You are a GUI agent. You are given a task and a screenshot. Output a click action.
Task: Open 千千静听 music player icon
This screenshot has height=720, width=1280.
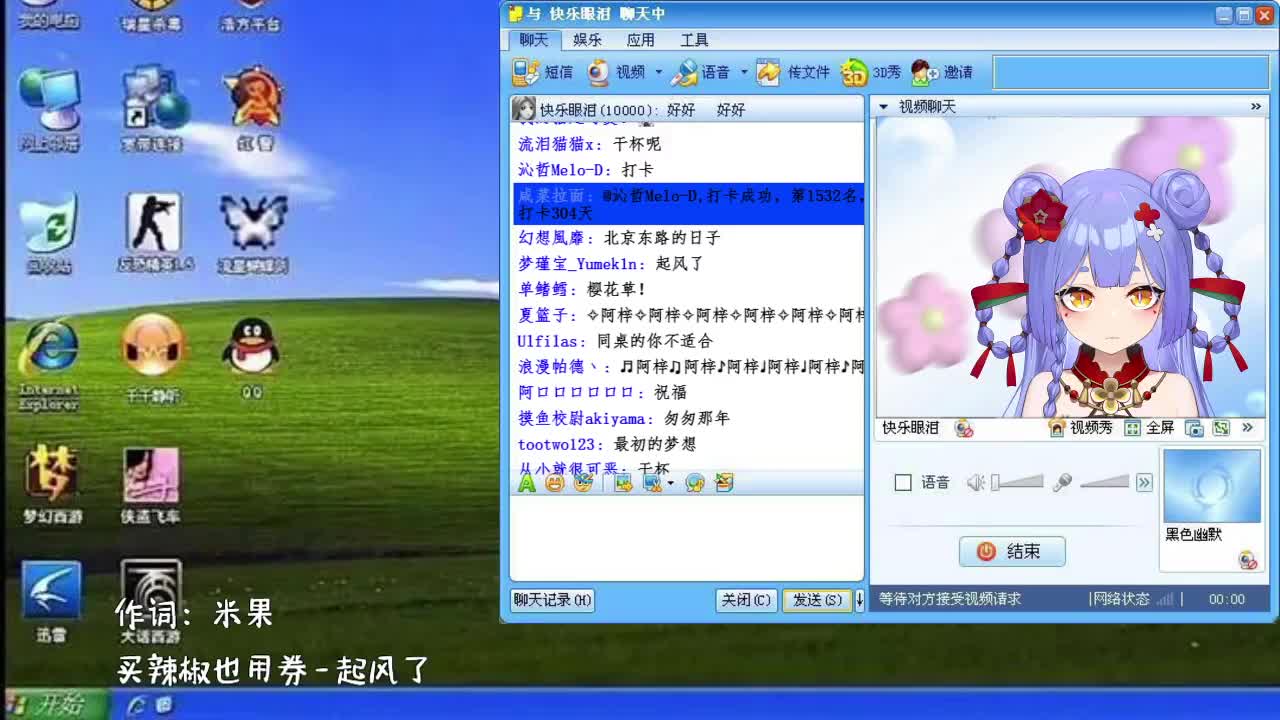click(x=152, y=359)
